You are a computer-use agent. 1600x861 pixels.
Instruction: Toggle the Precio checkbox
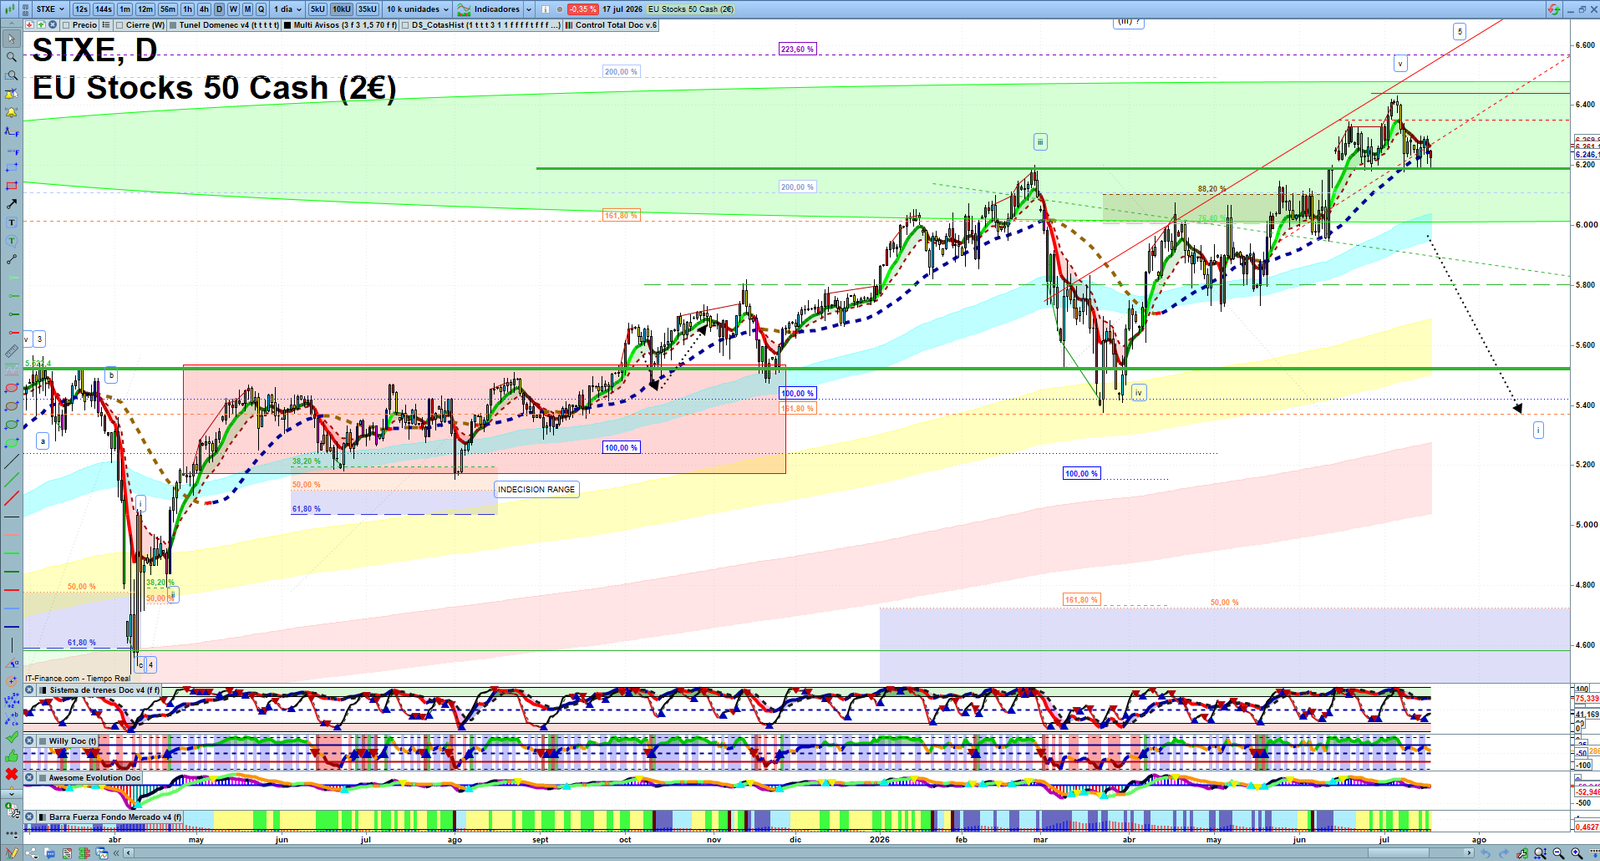65,25
